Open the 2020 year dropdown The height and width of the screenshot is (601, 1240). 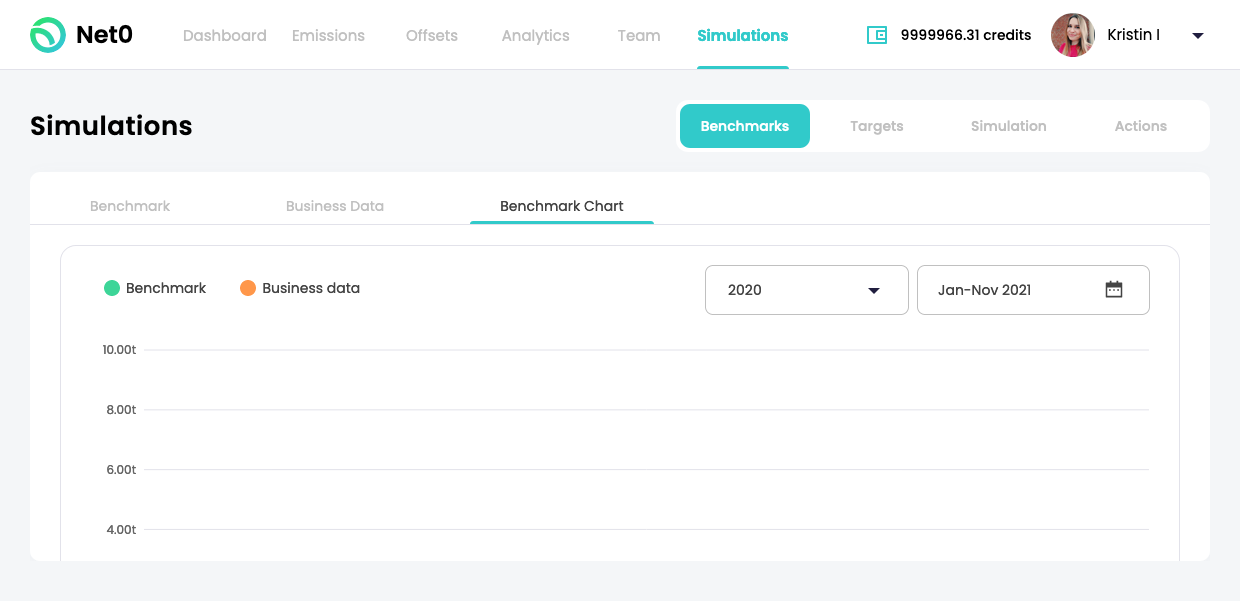click(x=807, y=290)
